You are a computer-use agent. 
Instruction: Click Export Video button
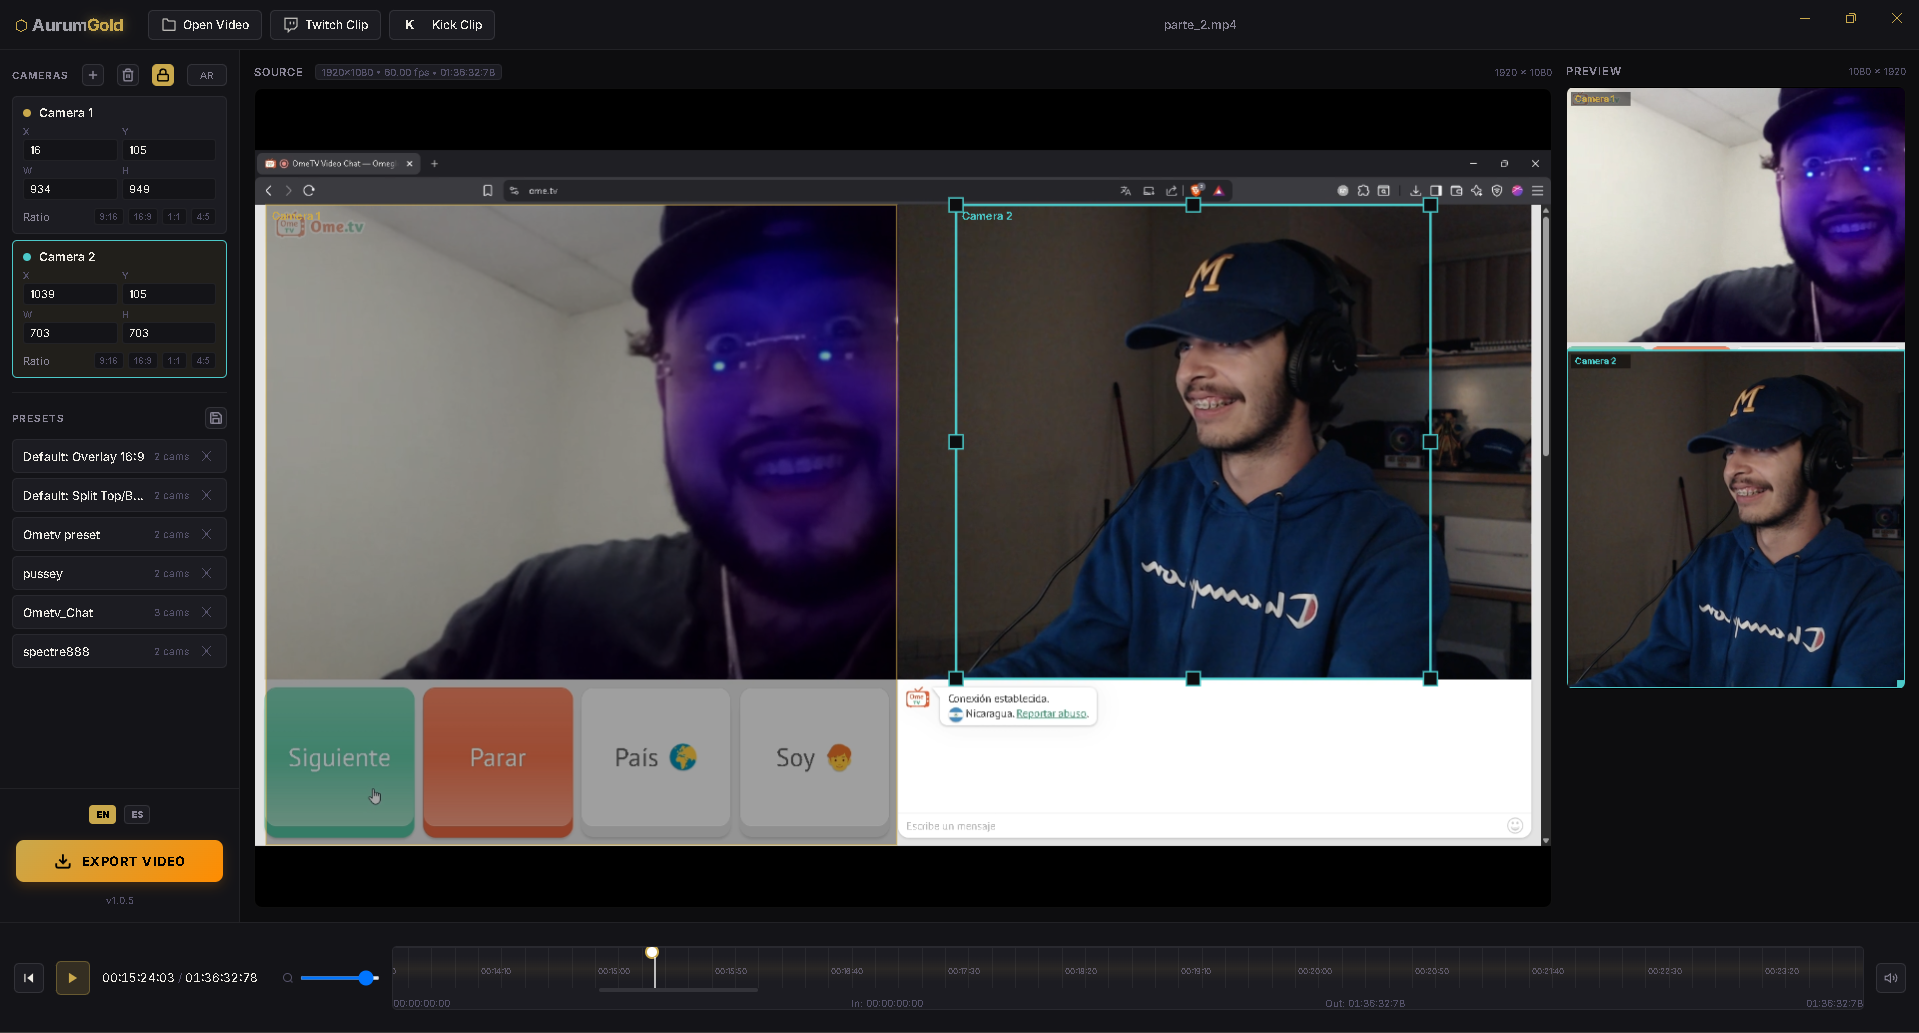pos(119,861)
